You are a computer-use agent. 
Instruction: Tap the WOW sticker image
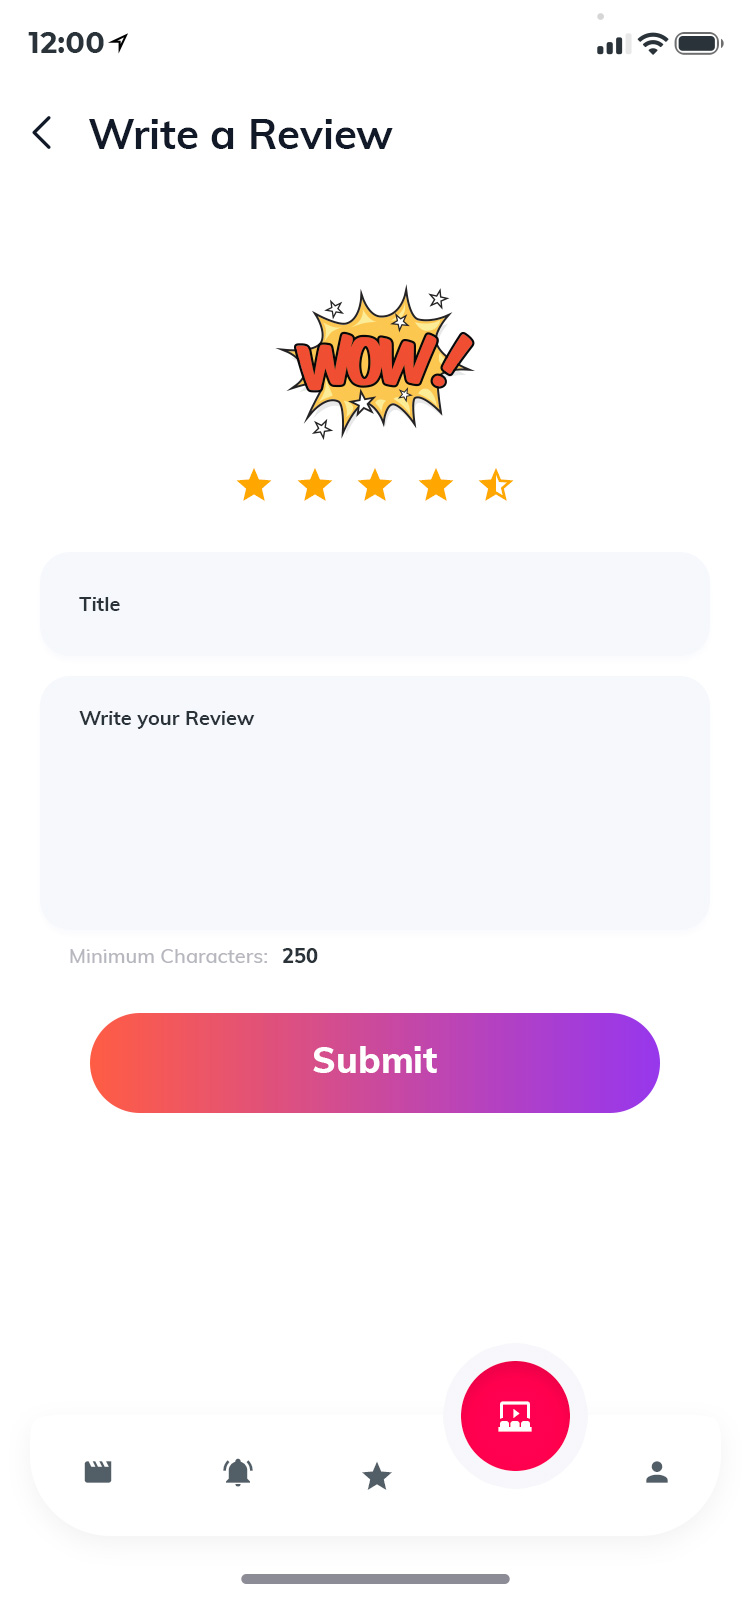[375, 362]
